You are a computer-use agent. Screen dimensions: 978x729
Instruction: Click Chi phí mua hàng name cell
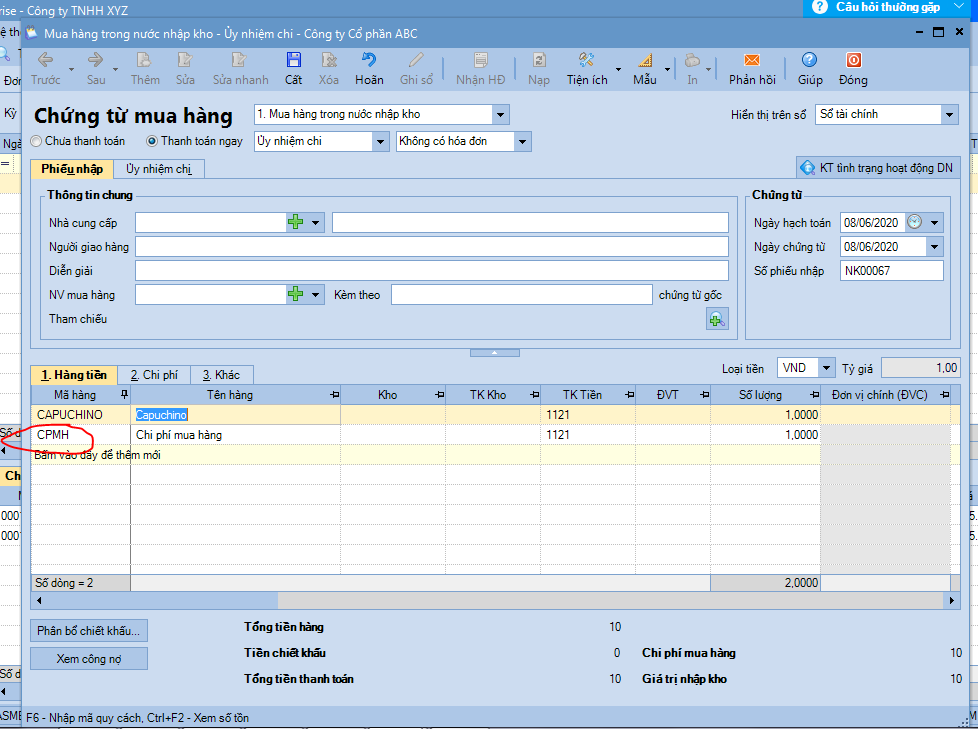tap(235, 435)
